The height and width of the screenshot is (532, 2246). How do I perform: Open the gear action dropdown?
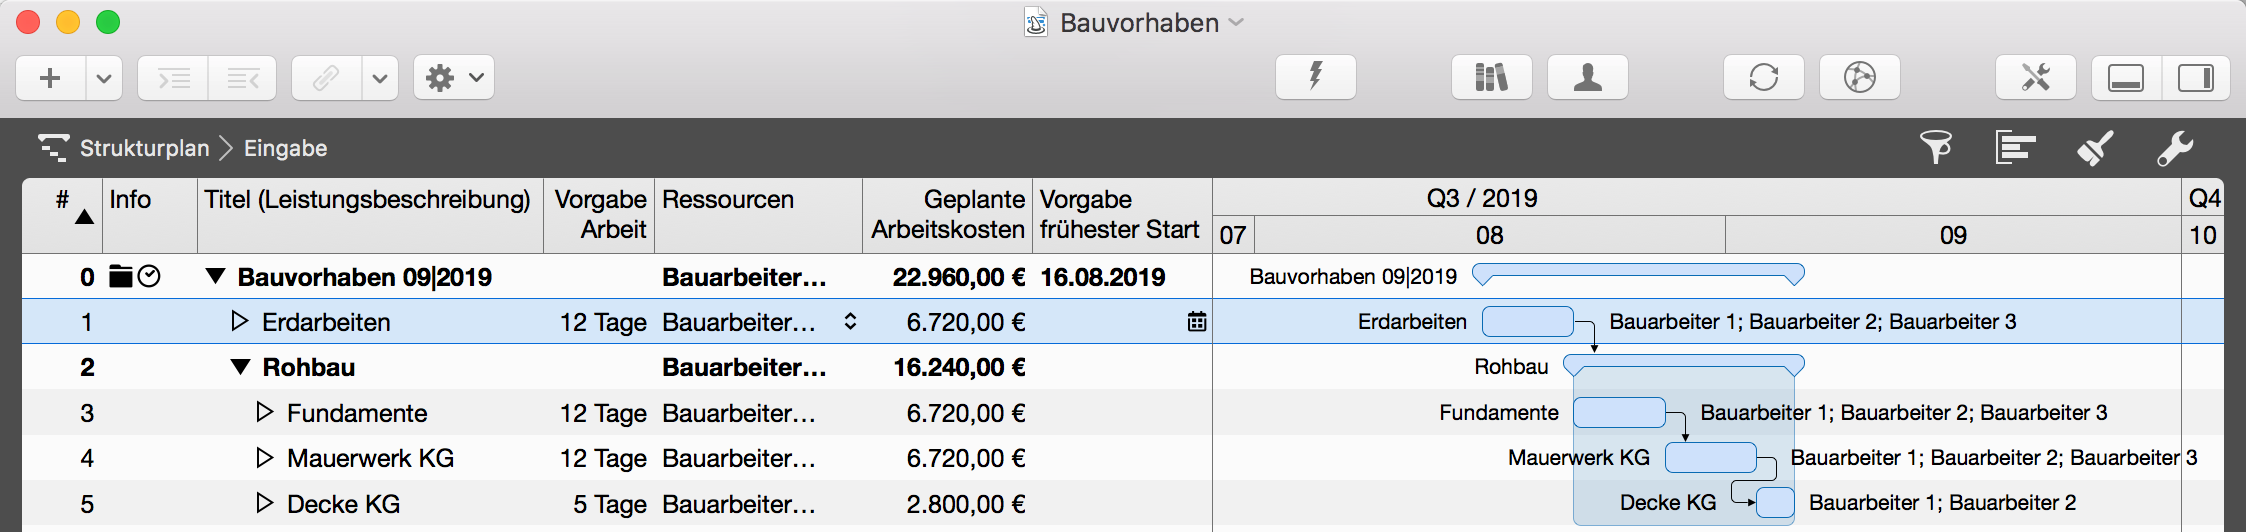coord(454,77)
